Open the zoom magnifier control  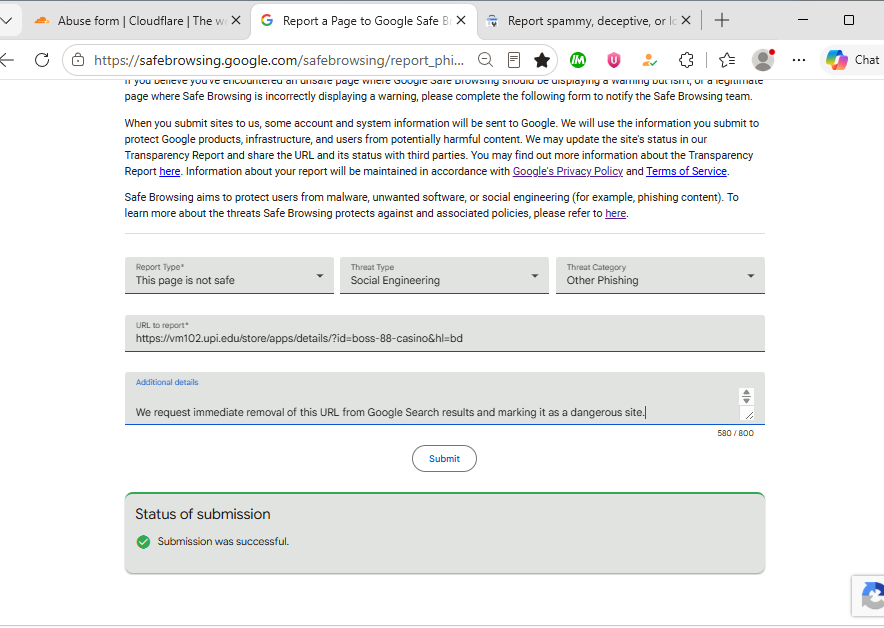click(x=485, y=60)
